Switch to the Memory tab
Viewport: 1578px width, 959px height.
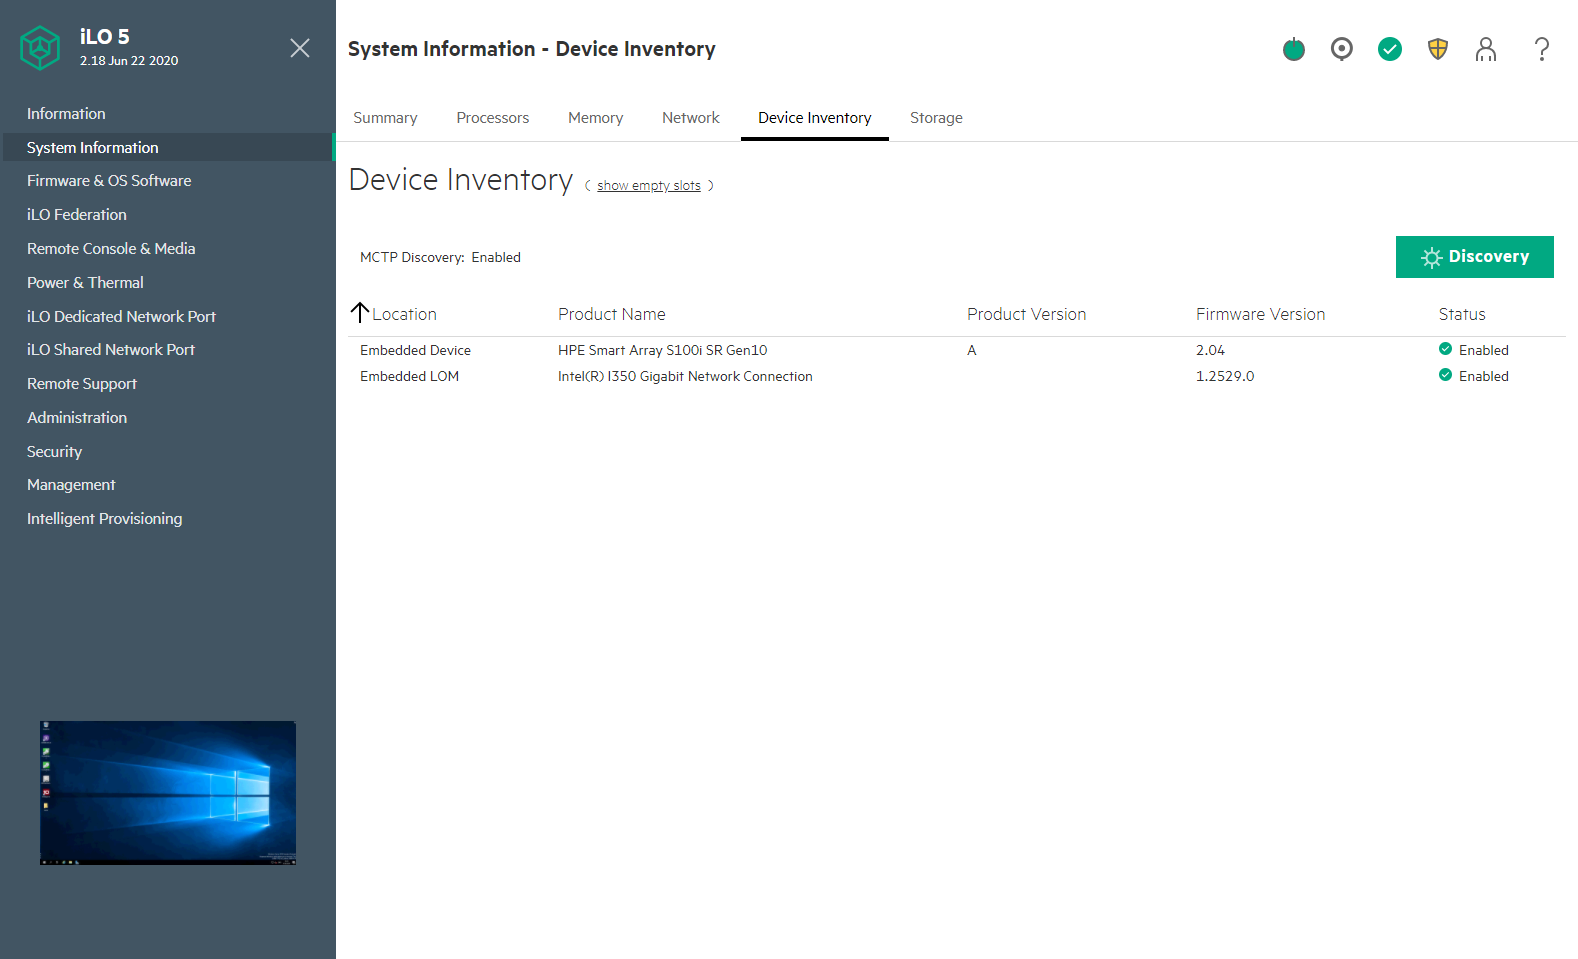click(596, 118)
